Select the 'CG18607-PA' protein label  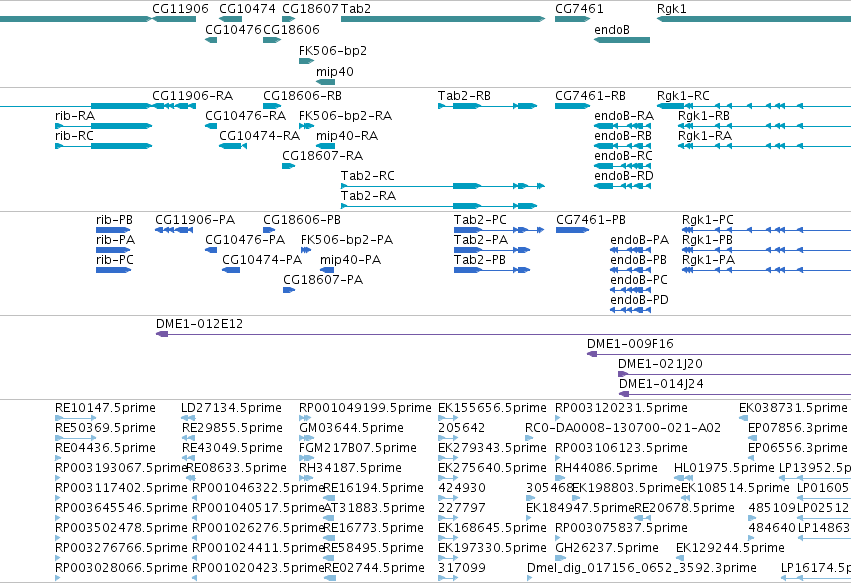click(x=323, y=280)
